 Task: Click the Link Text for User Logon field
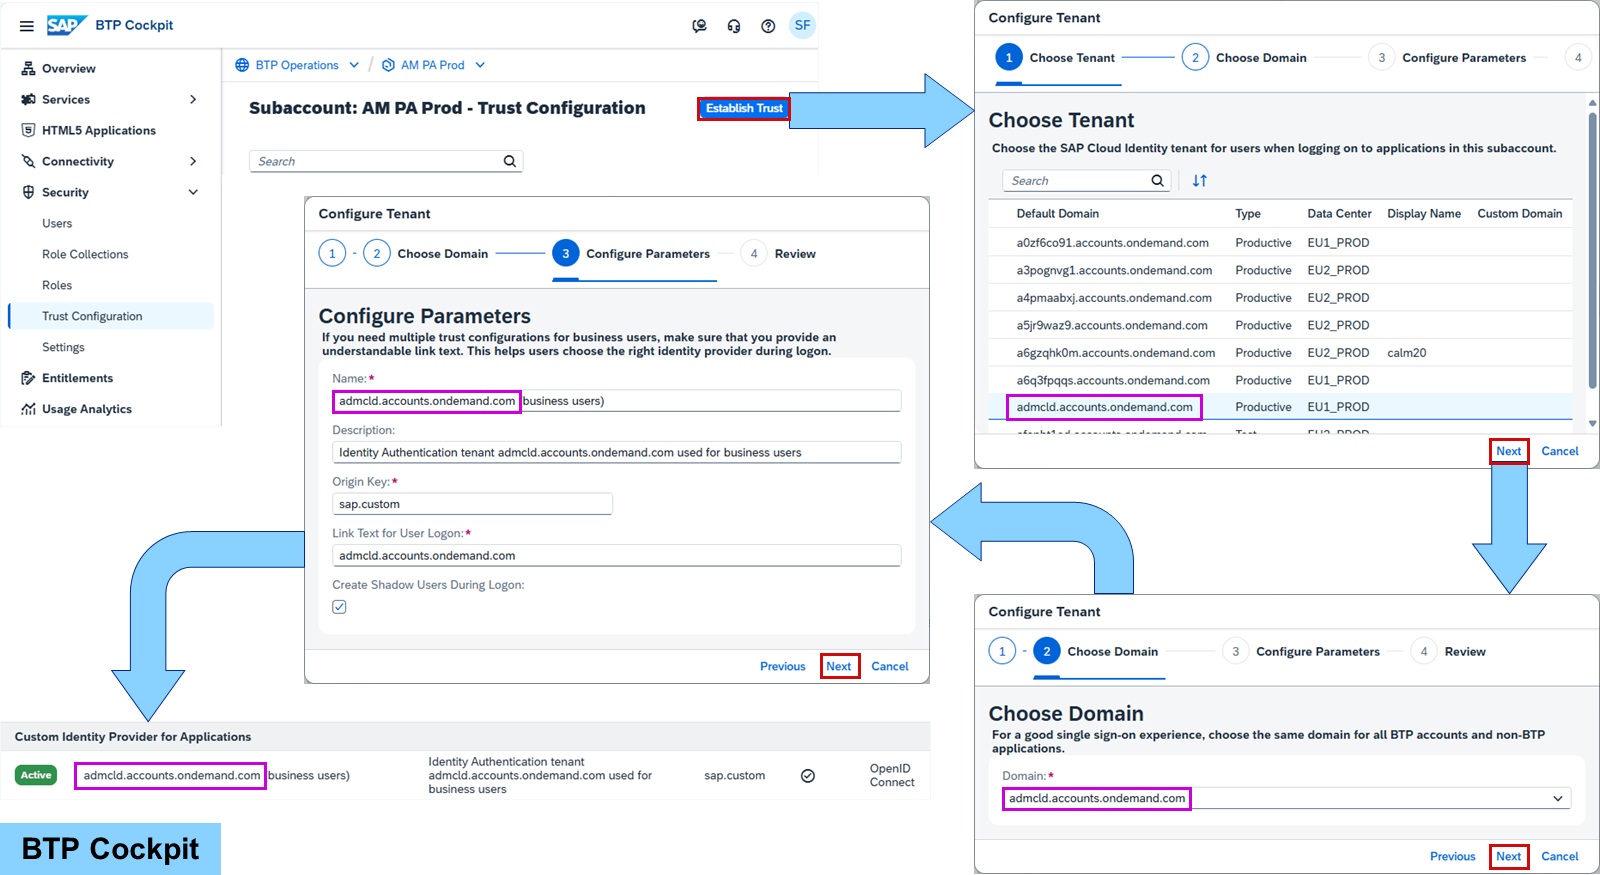coord(616,555)
